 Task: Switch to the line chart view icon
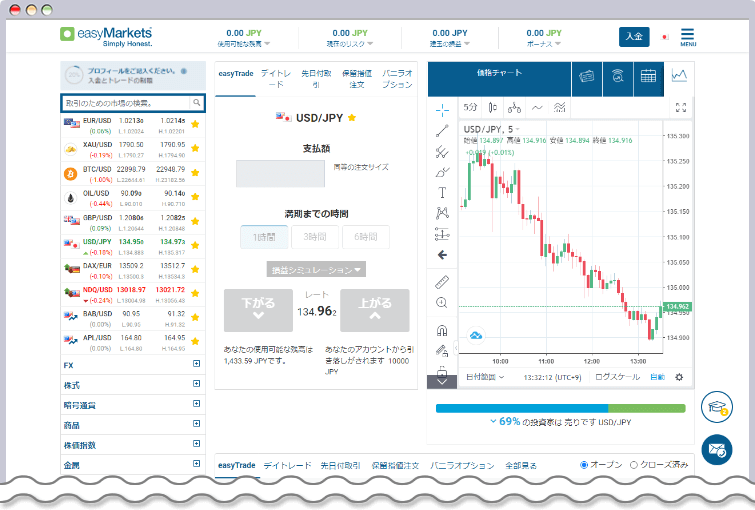tap(679, 76)
